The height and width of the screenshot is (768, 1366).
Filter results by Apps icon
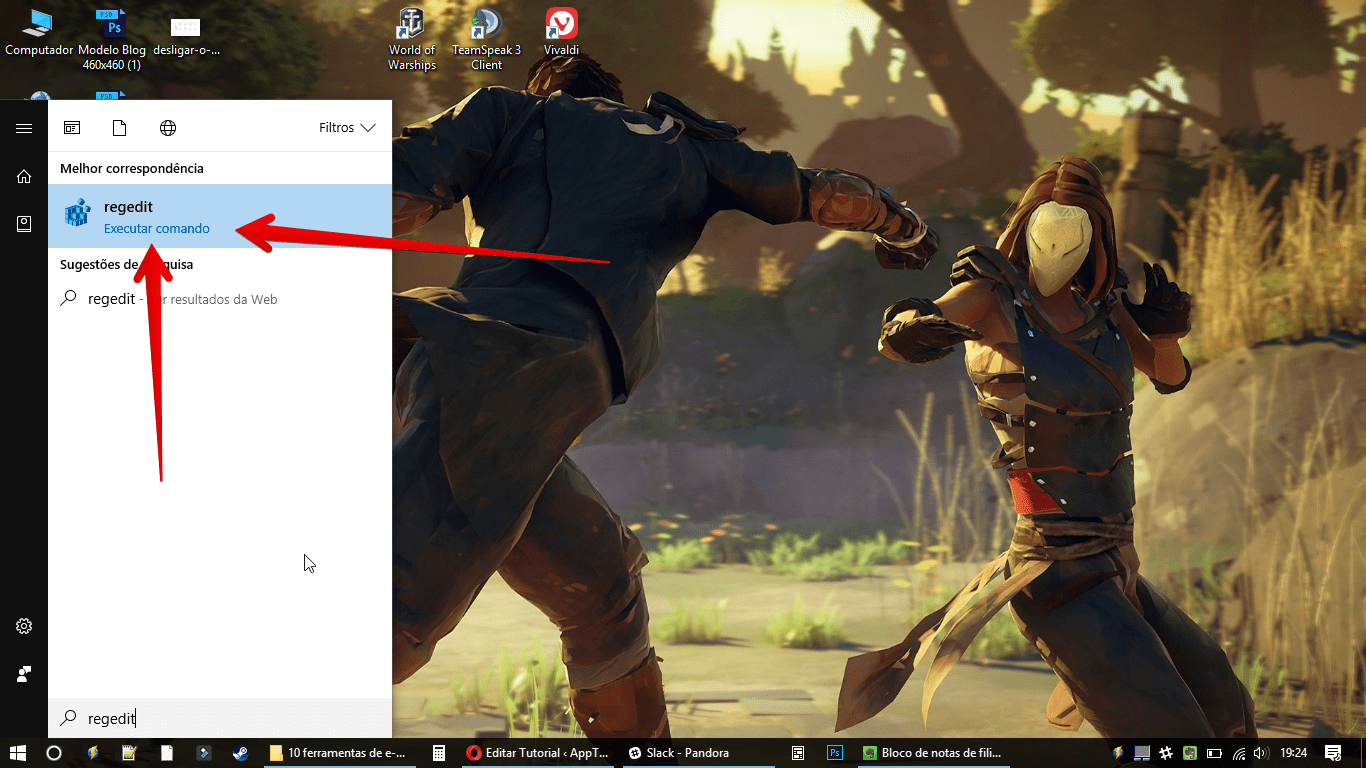click(x=72, y=128)
